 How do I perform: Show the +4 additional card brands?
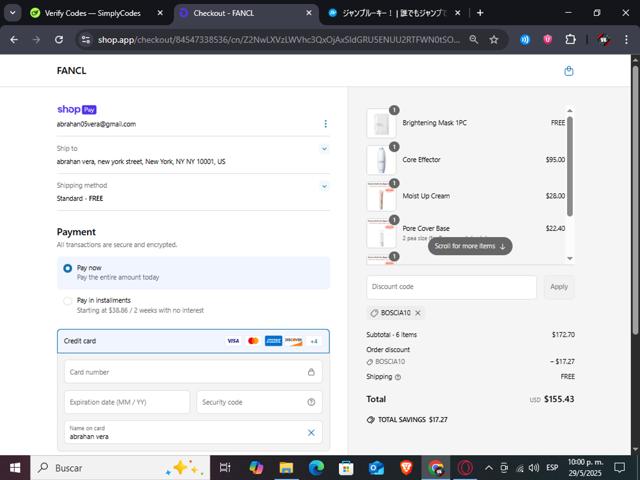pos(313,341)
